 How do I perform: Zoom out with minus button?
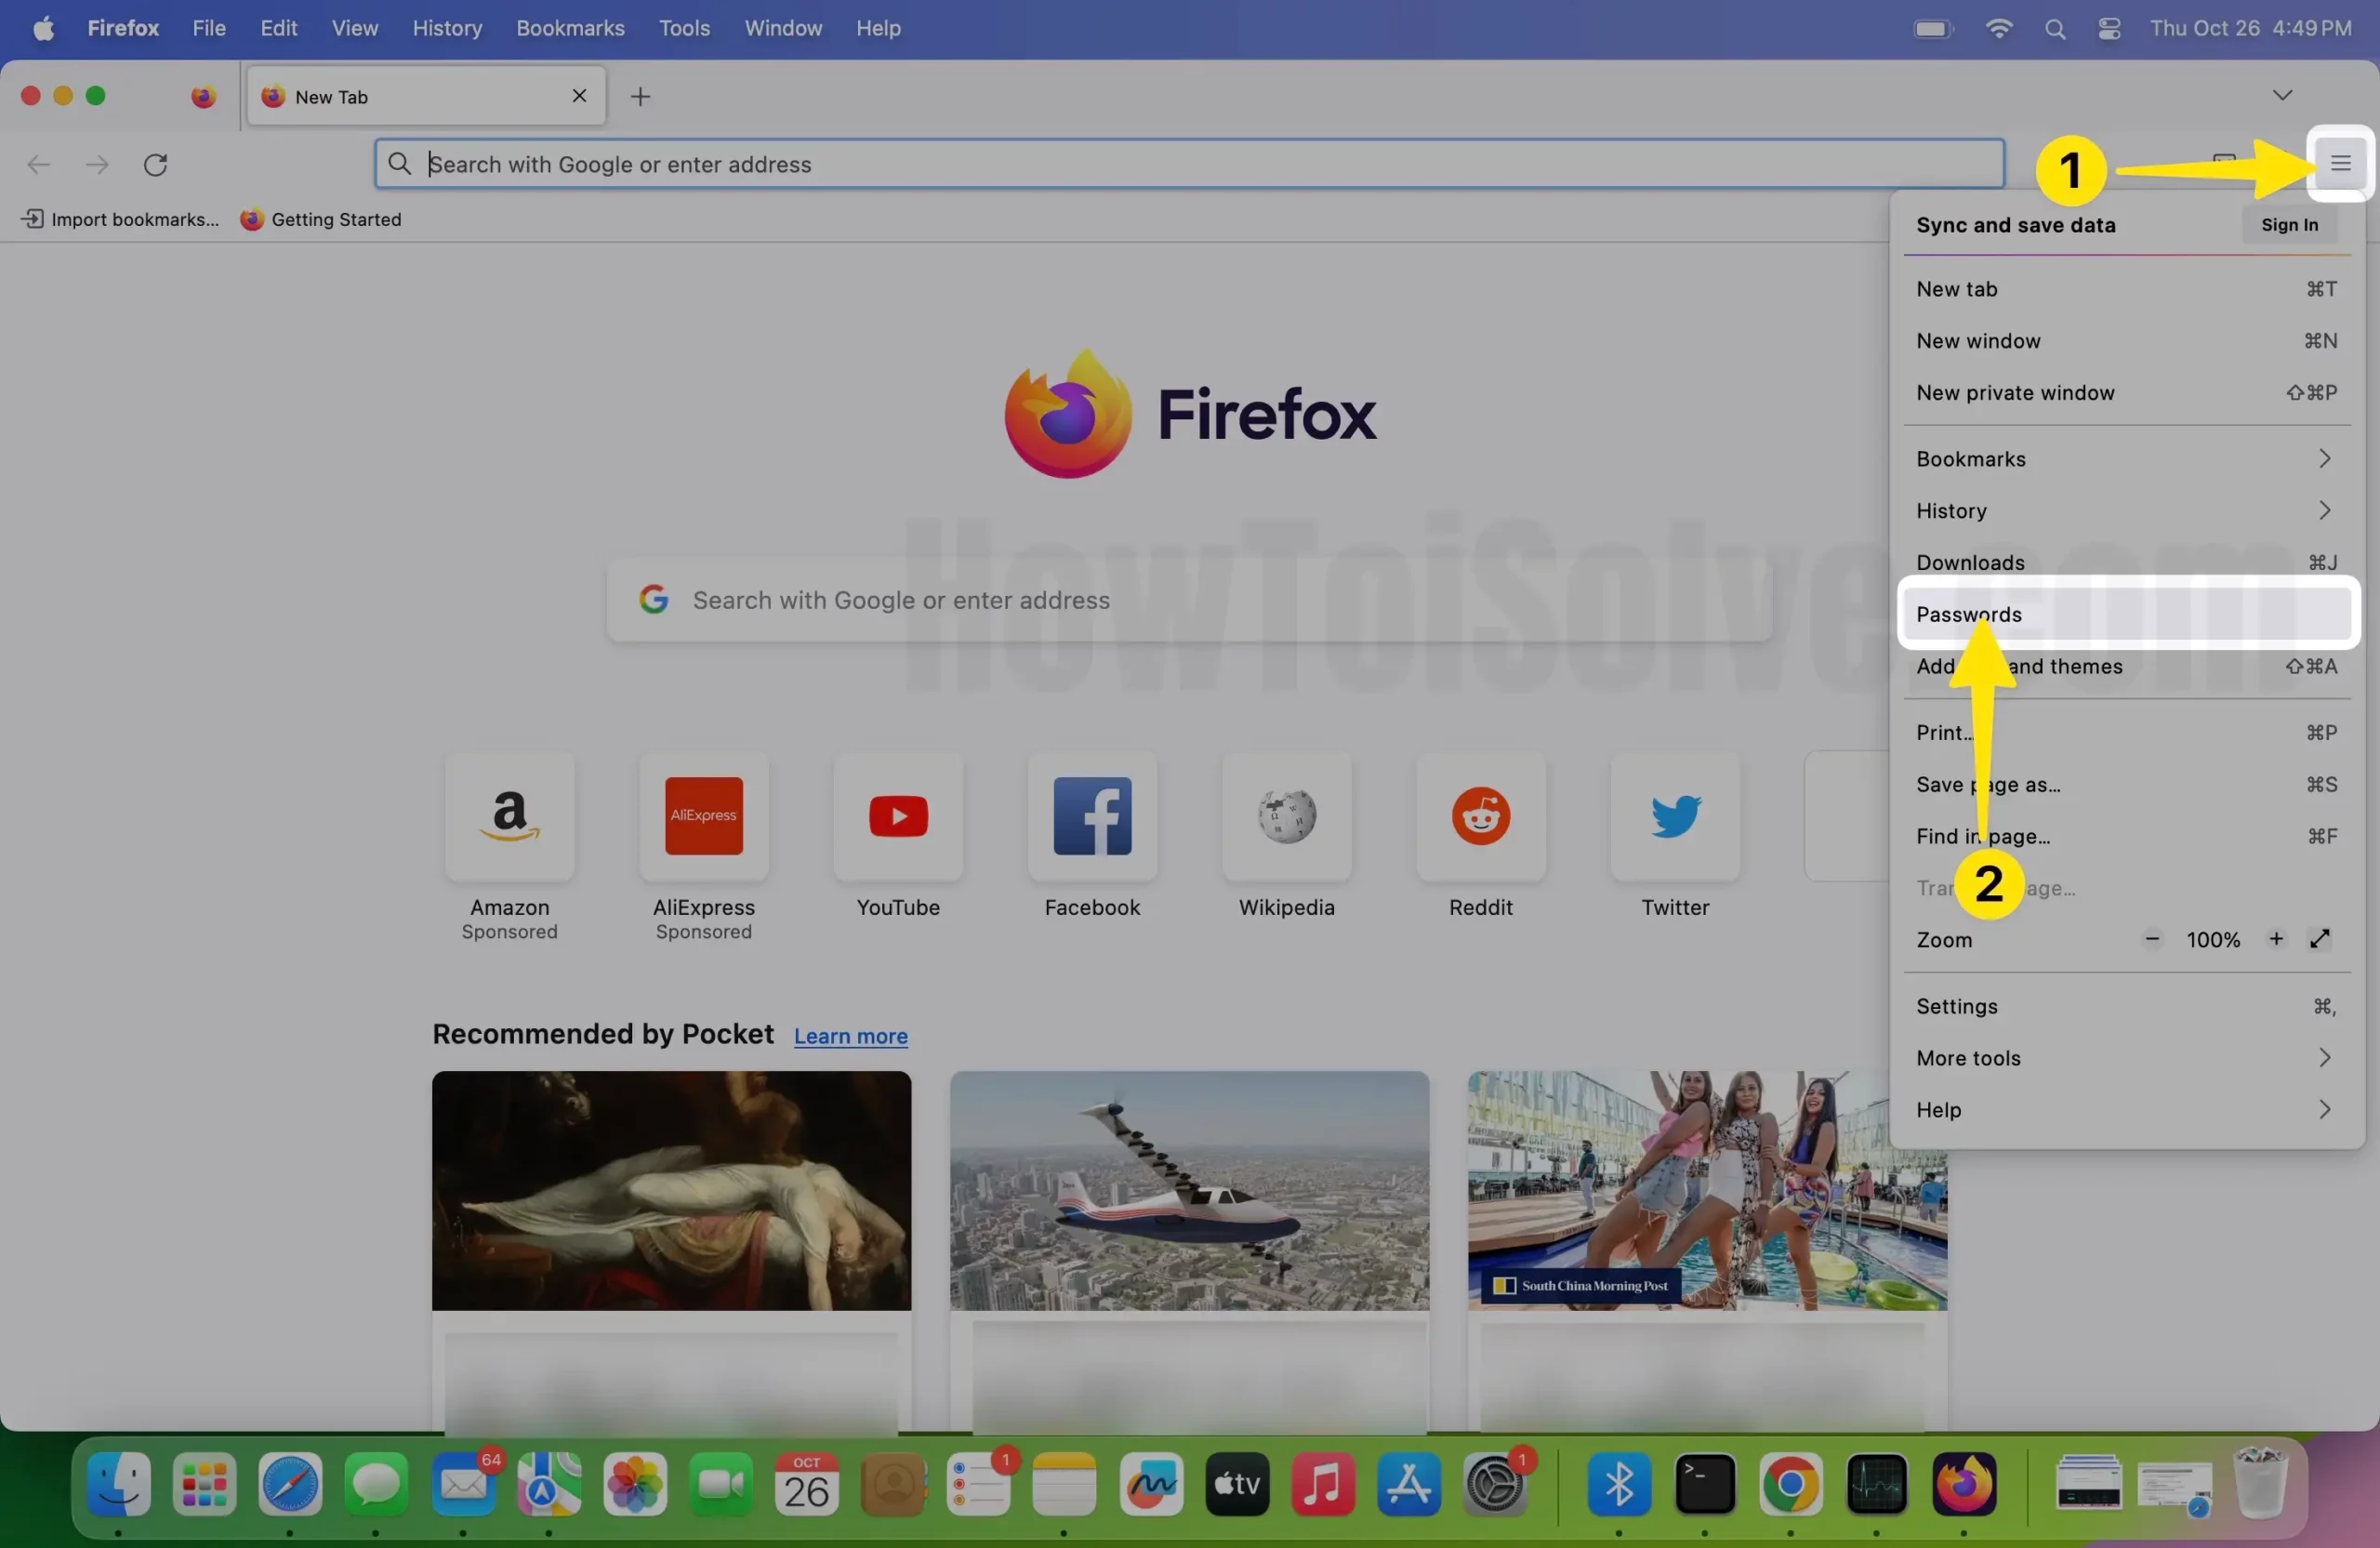coord(2152,939)
